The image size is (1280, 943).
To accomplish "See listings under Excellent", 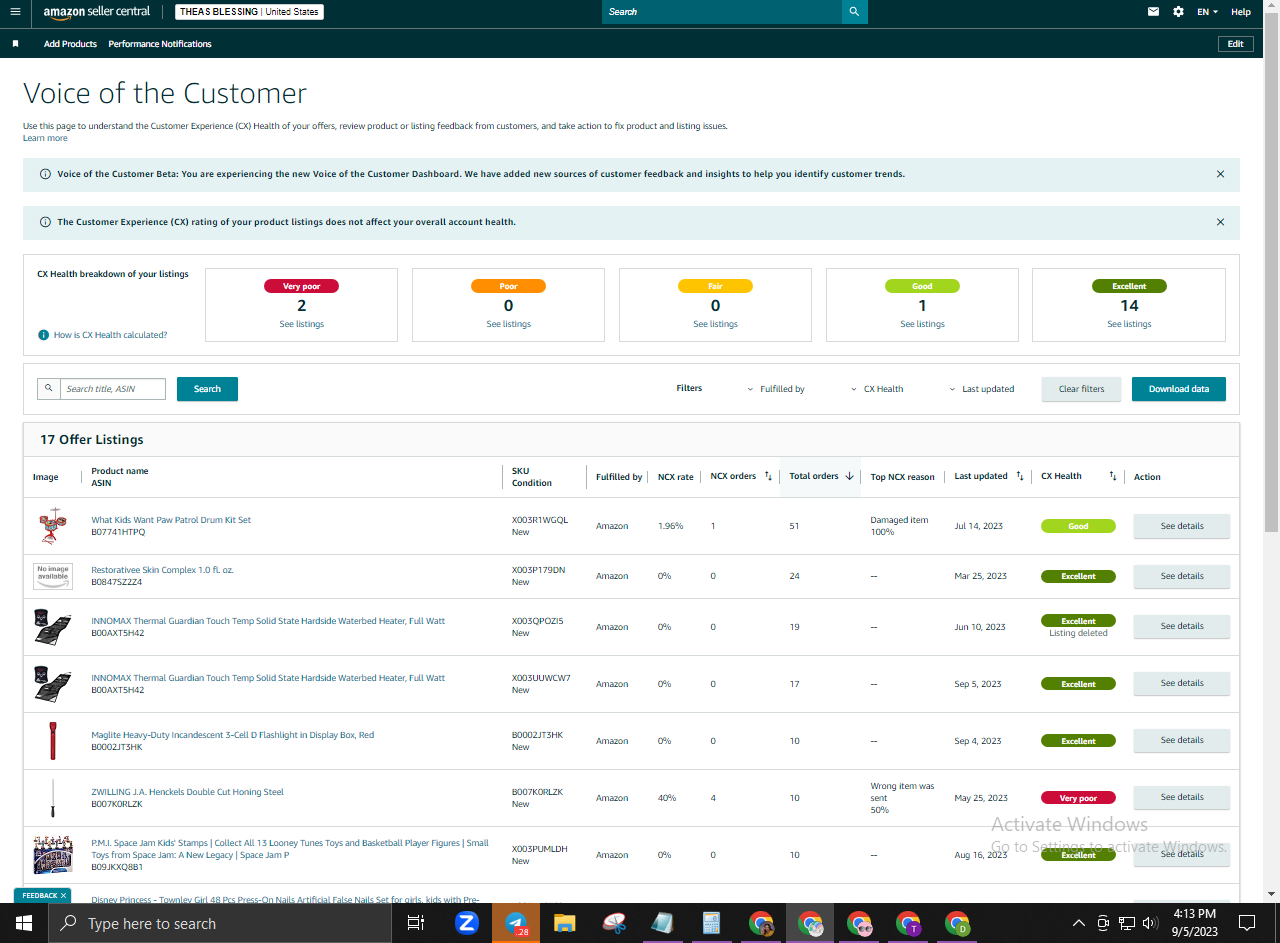I will [x=1129, y=324].
